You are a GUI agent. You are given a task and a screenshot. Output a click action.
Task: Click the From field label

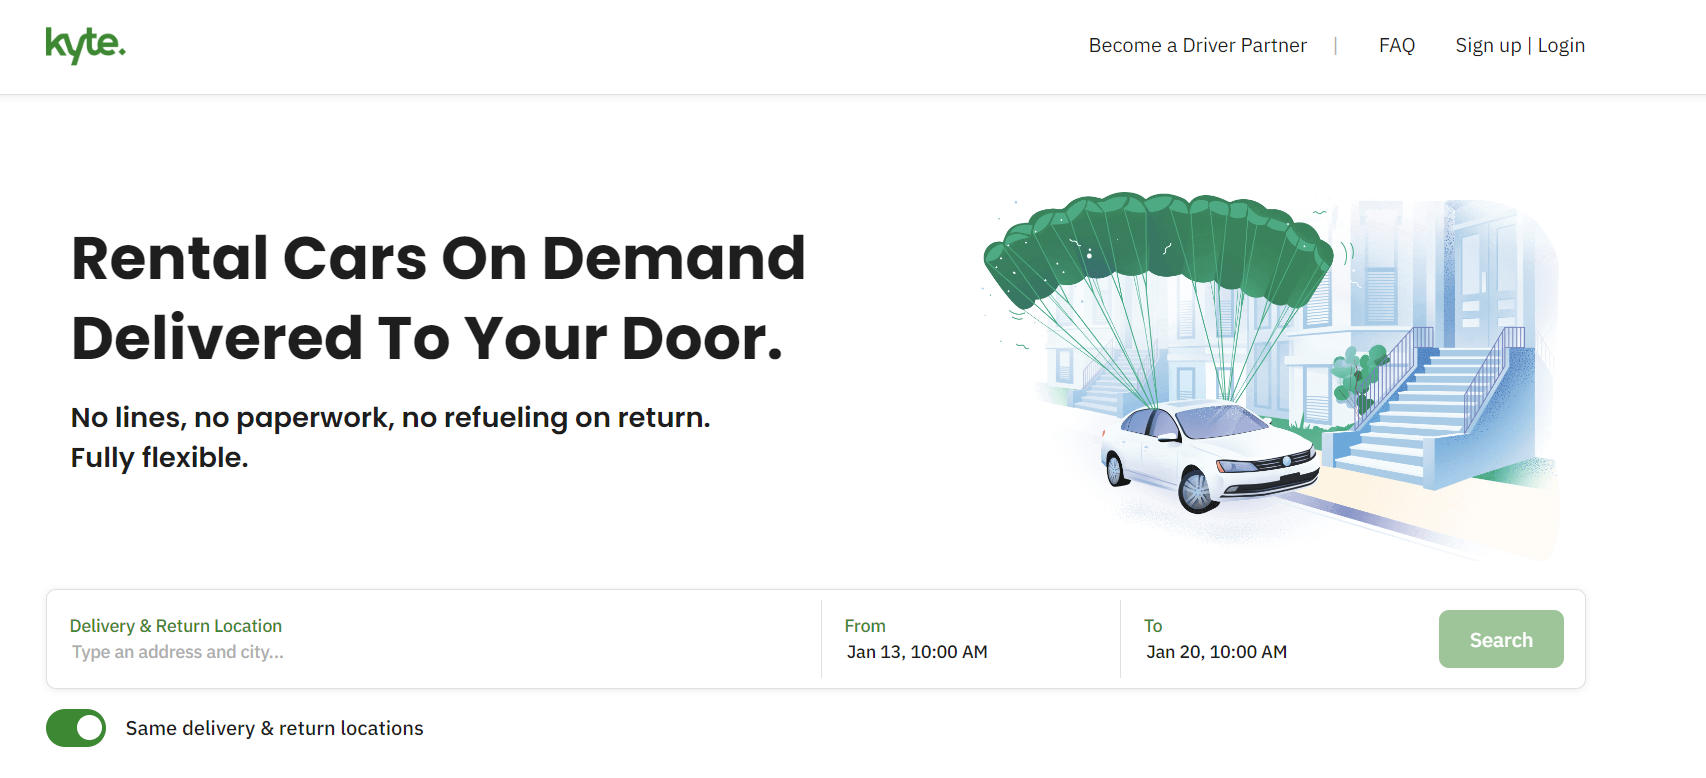[865, 626]
